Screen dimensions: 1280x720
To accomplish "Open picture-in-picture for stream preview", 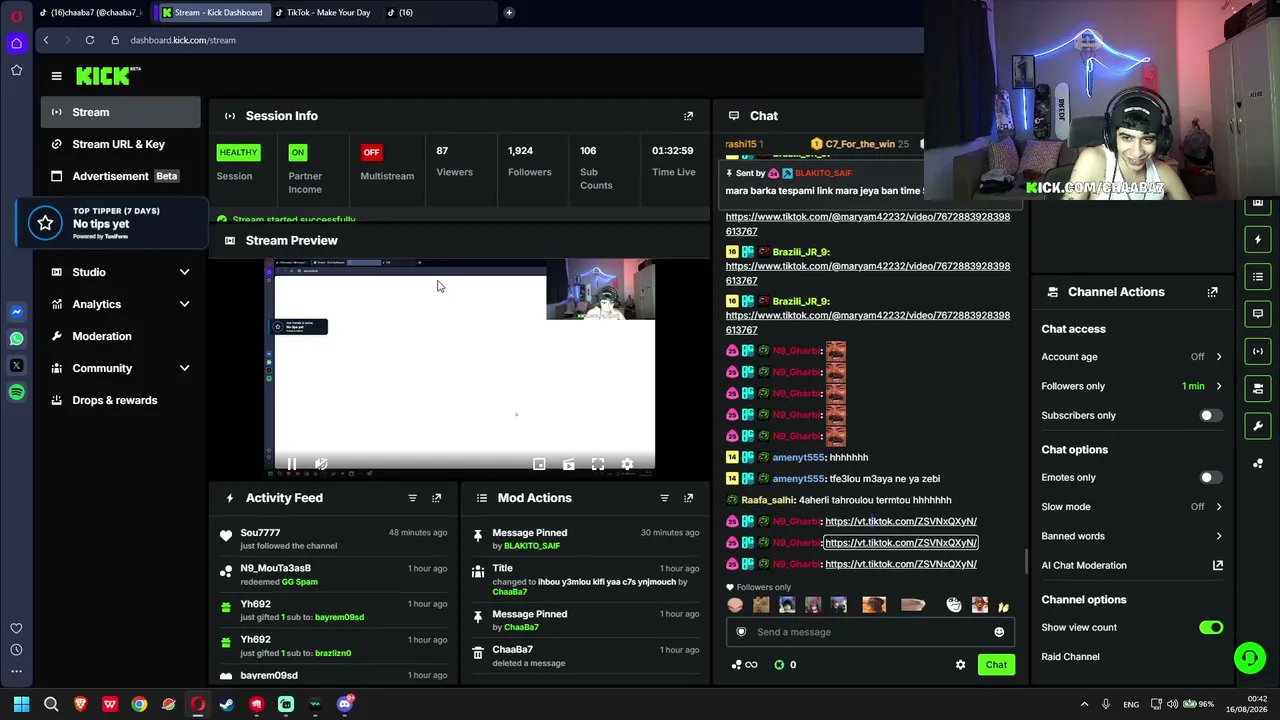I will (539, 464).
